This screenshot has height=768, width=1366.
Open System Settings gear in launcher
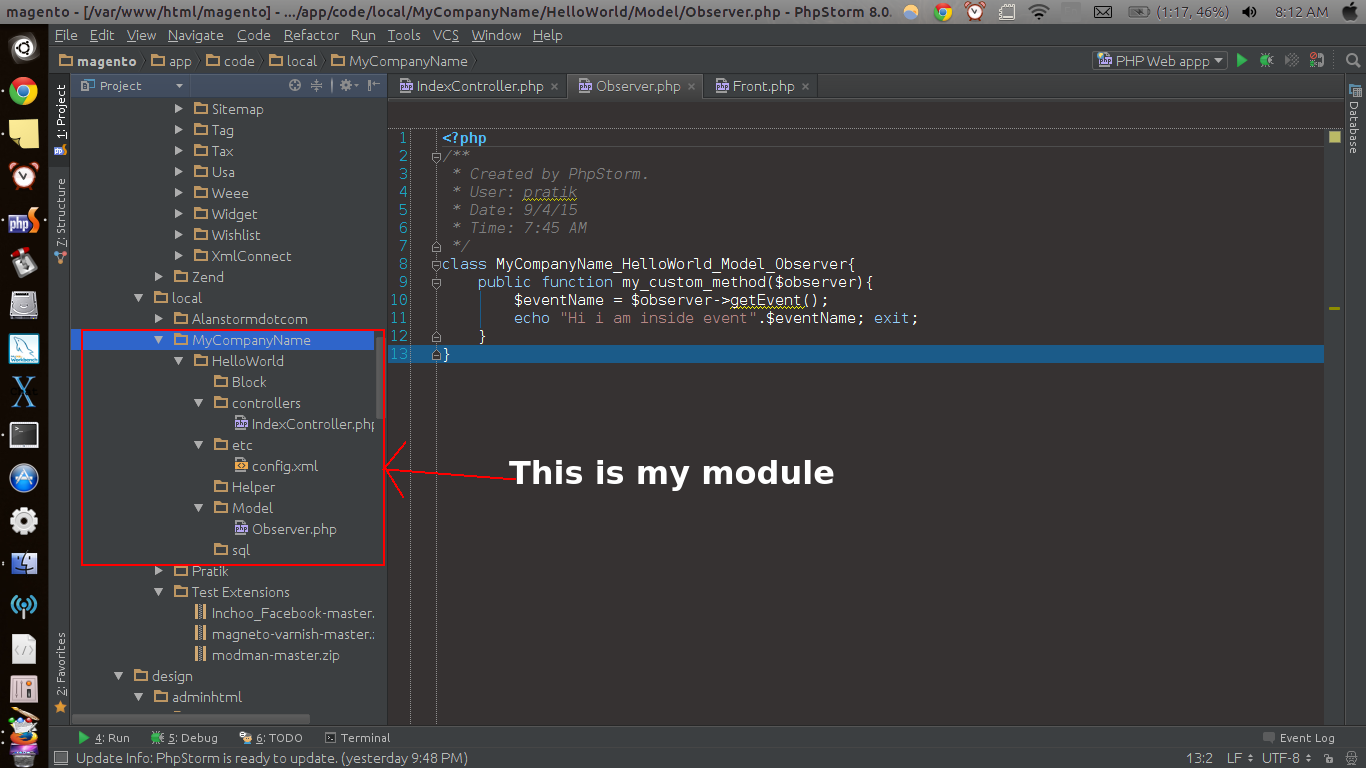pos(24,521)
